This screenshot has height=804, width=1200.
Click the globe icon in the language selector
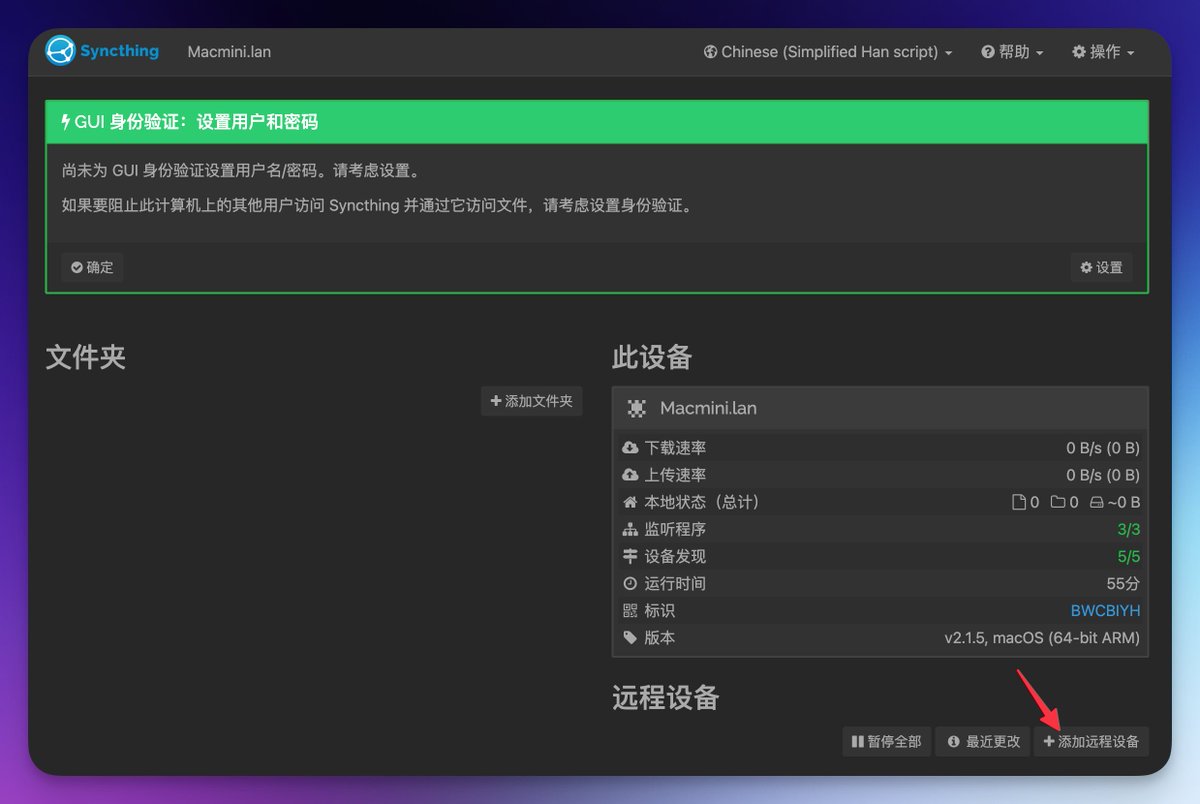point(710,52)
